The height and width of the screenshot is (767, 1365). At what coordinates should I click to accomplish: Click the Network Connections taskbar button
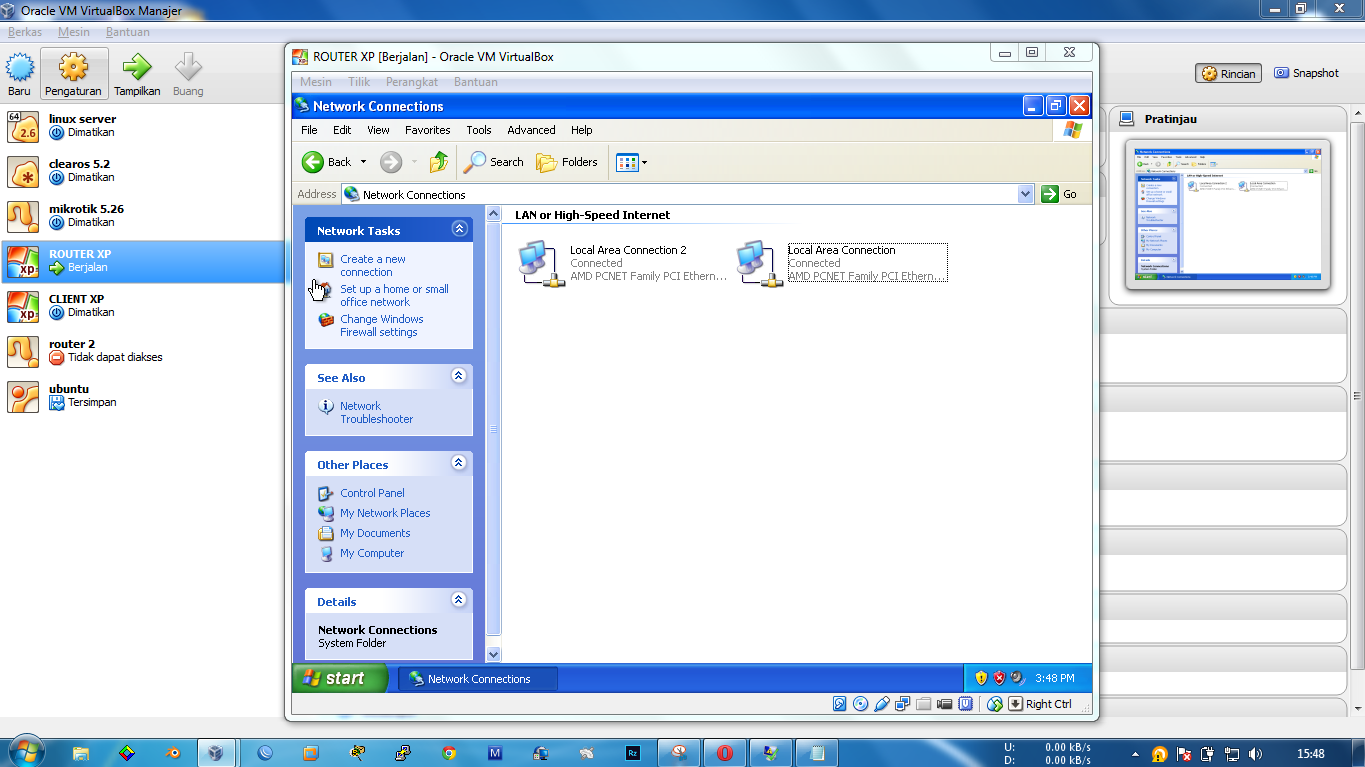(x=478, y=679)
